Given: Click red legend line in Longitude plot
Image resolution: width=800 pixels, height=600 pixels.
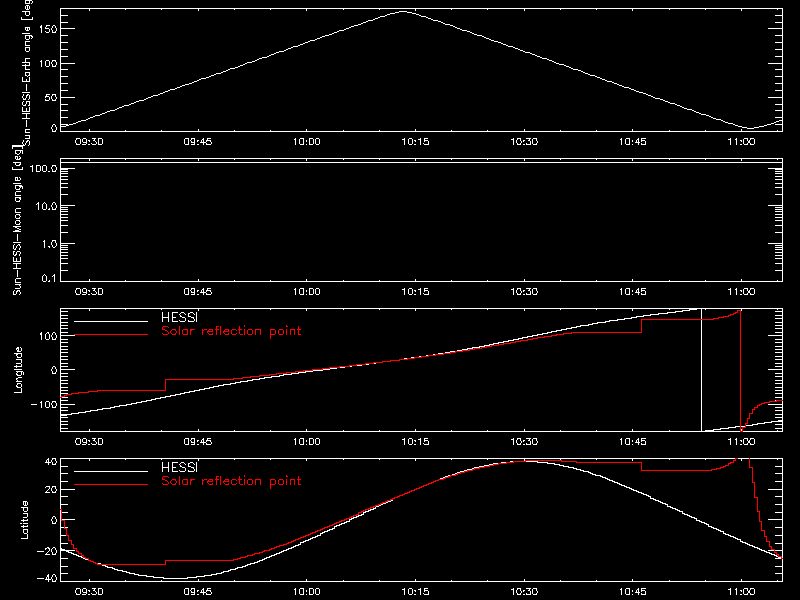Looking at the screenshot, I should pos(111,335).
